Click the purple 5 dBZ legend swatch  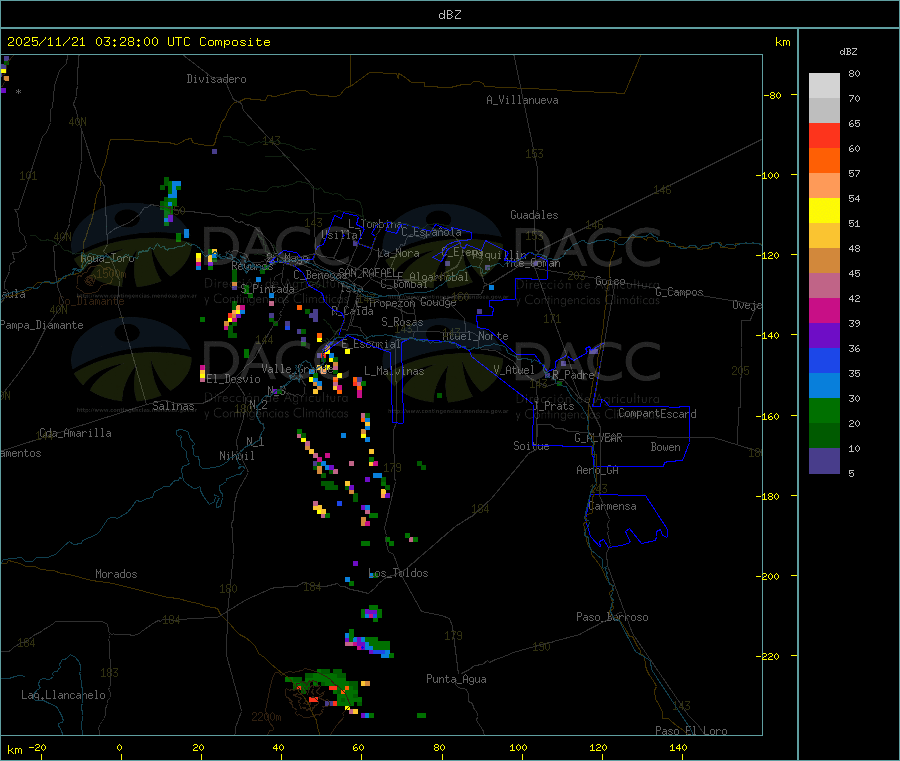pos(824,461)
